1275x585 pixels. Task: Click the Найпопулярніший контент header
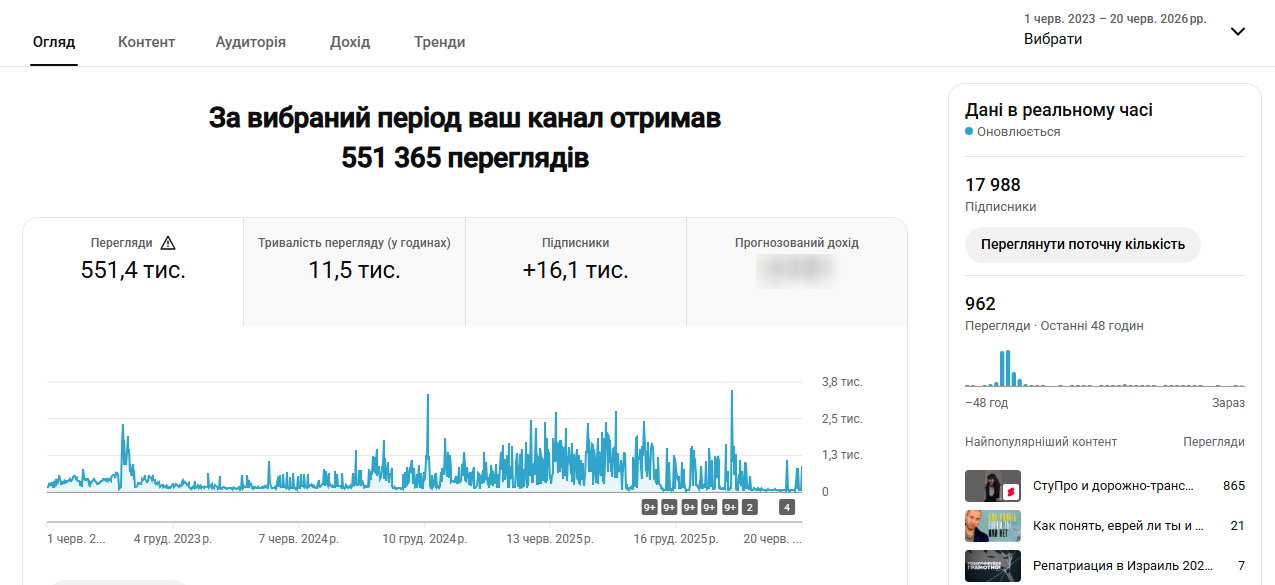coord(1041,442)
